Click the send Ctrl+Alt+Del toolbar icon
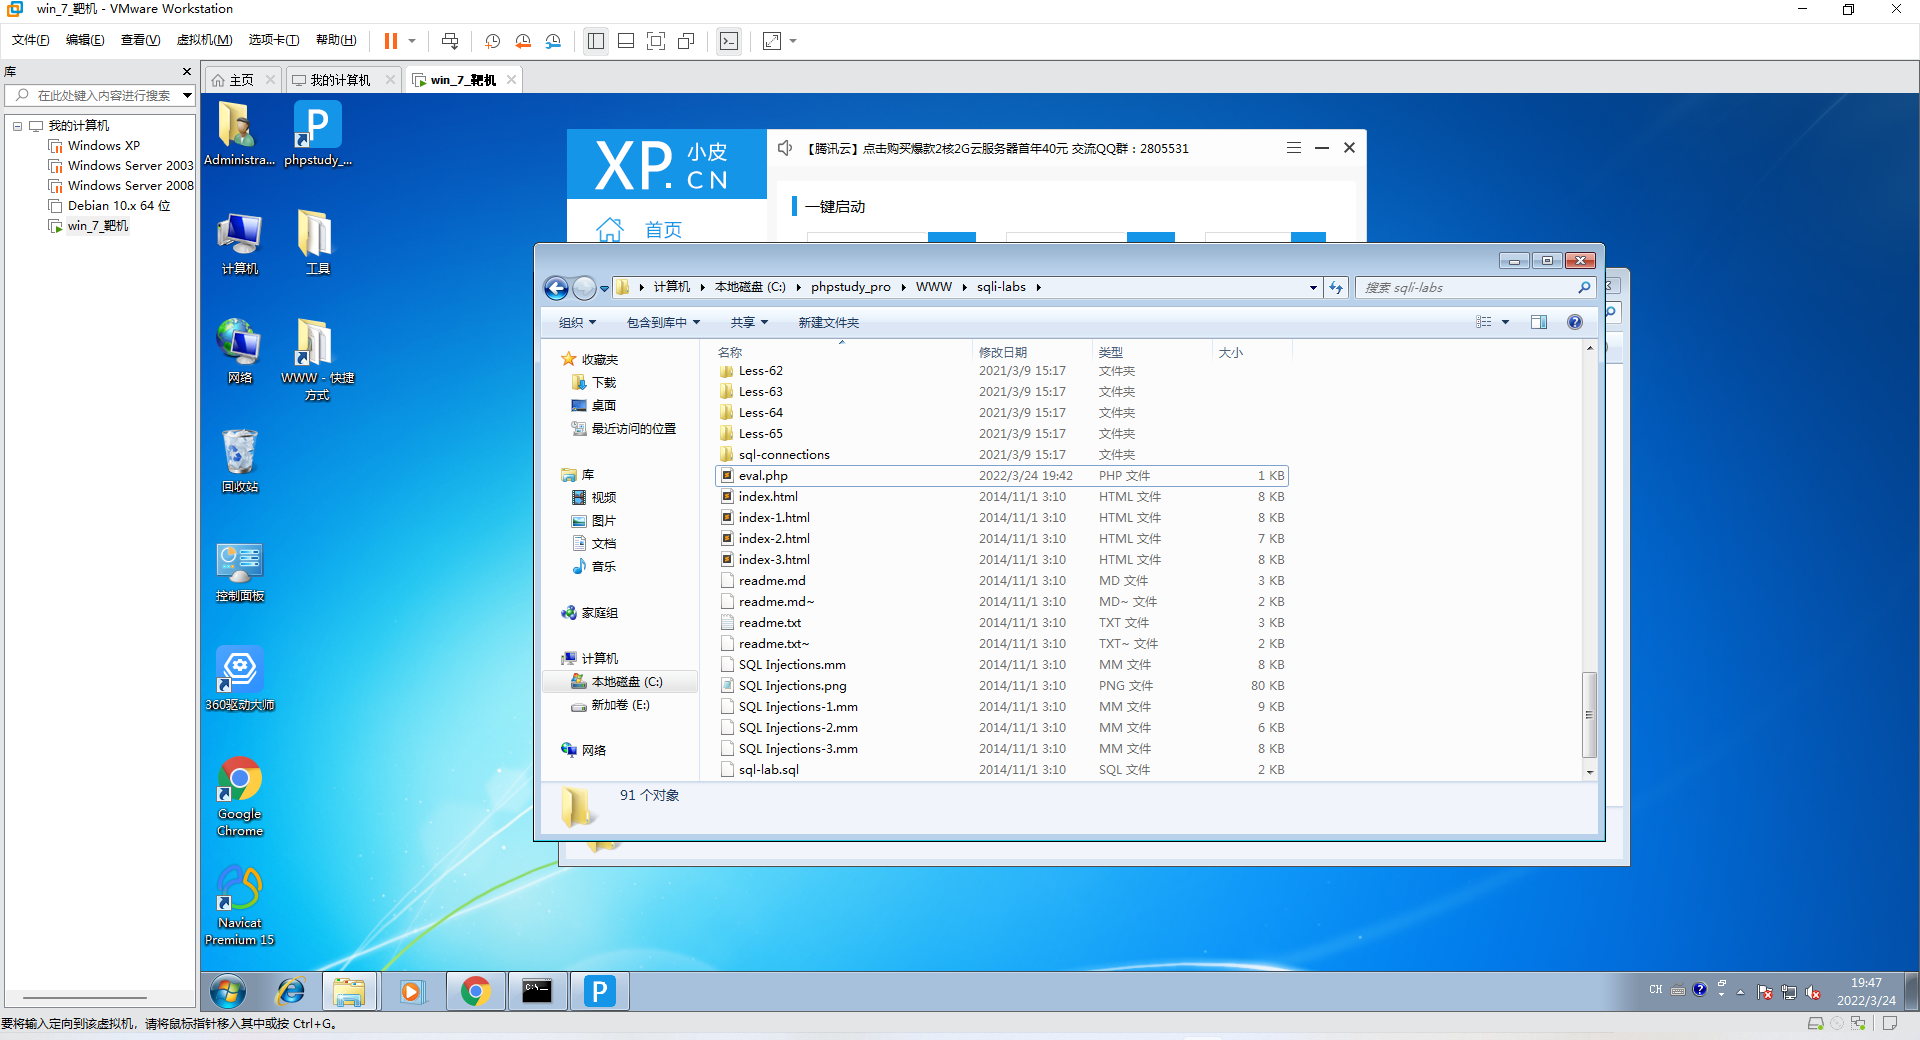Screen dimensions: 1920x1040 point(450,41)
